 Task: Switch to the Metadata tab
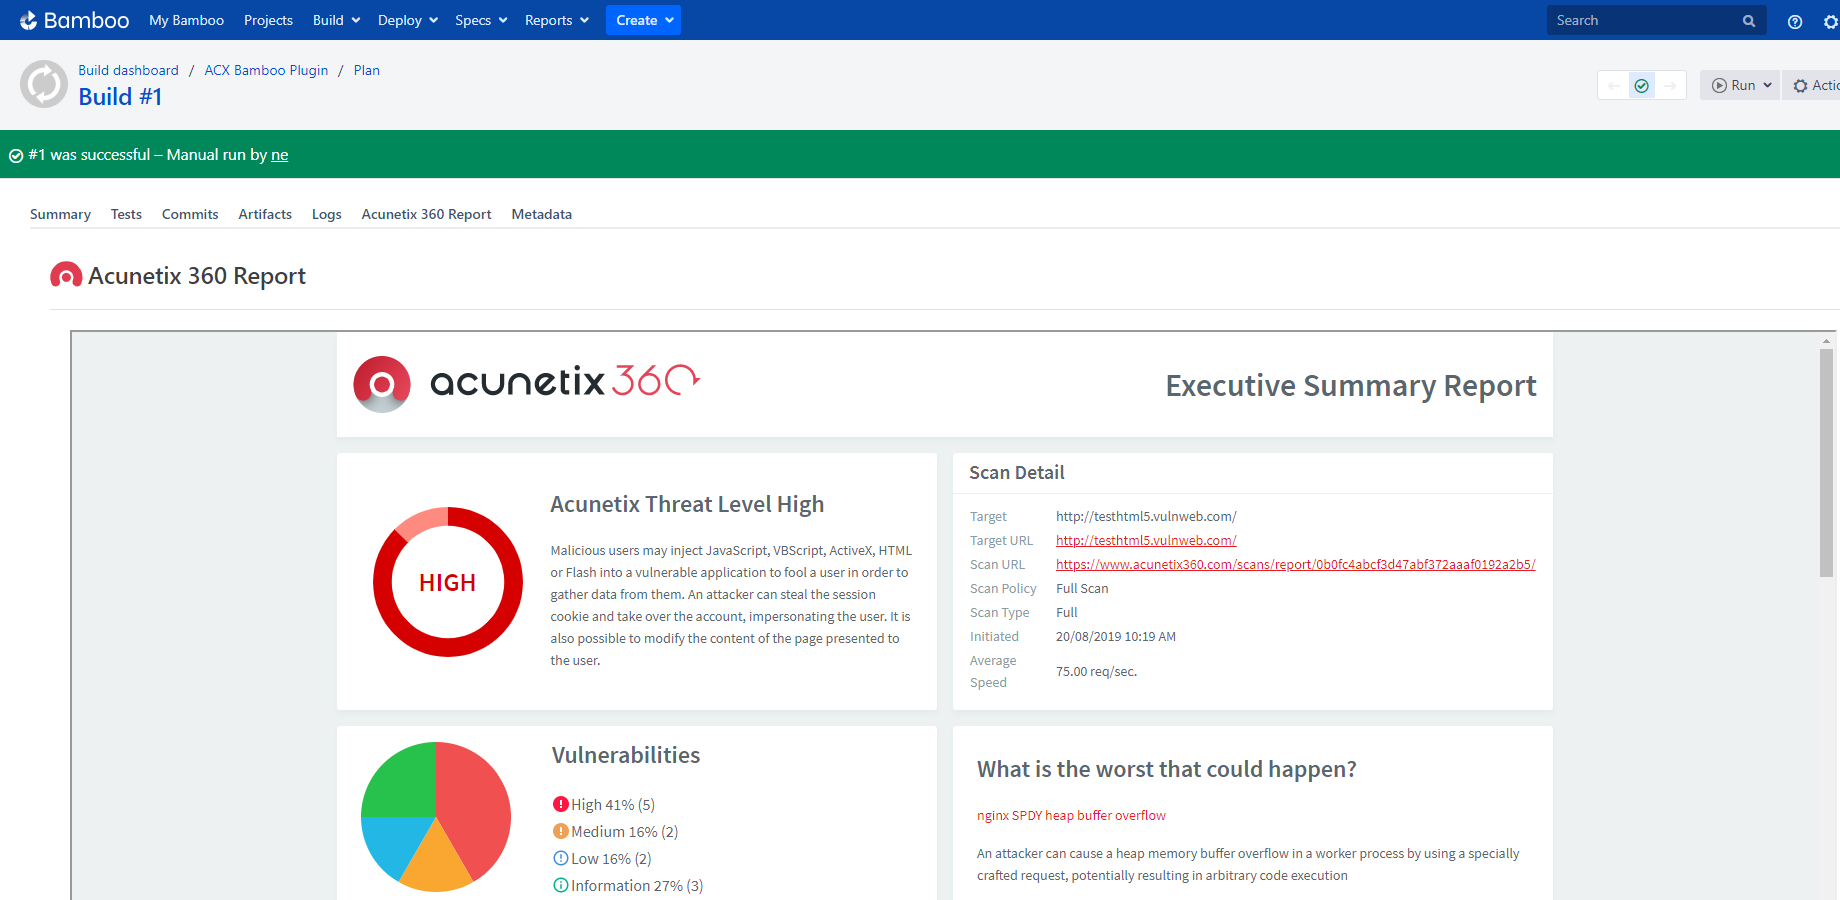(541, 214)
